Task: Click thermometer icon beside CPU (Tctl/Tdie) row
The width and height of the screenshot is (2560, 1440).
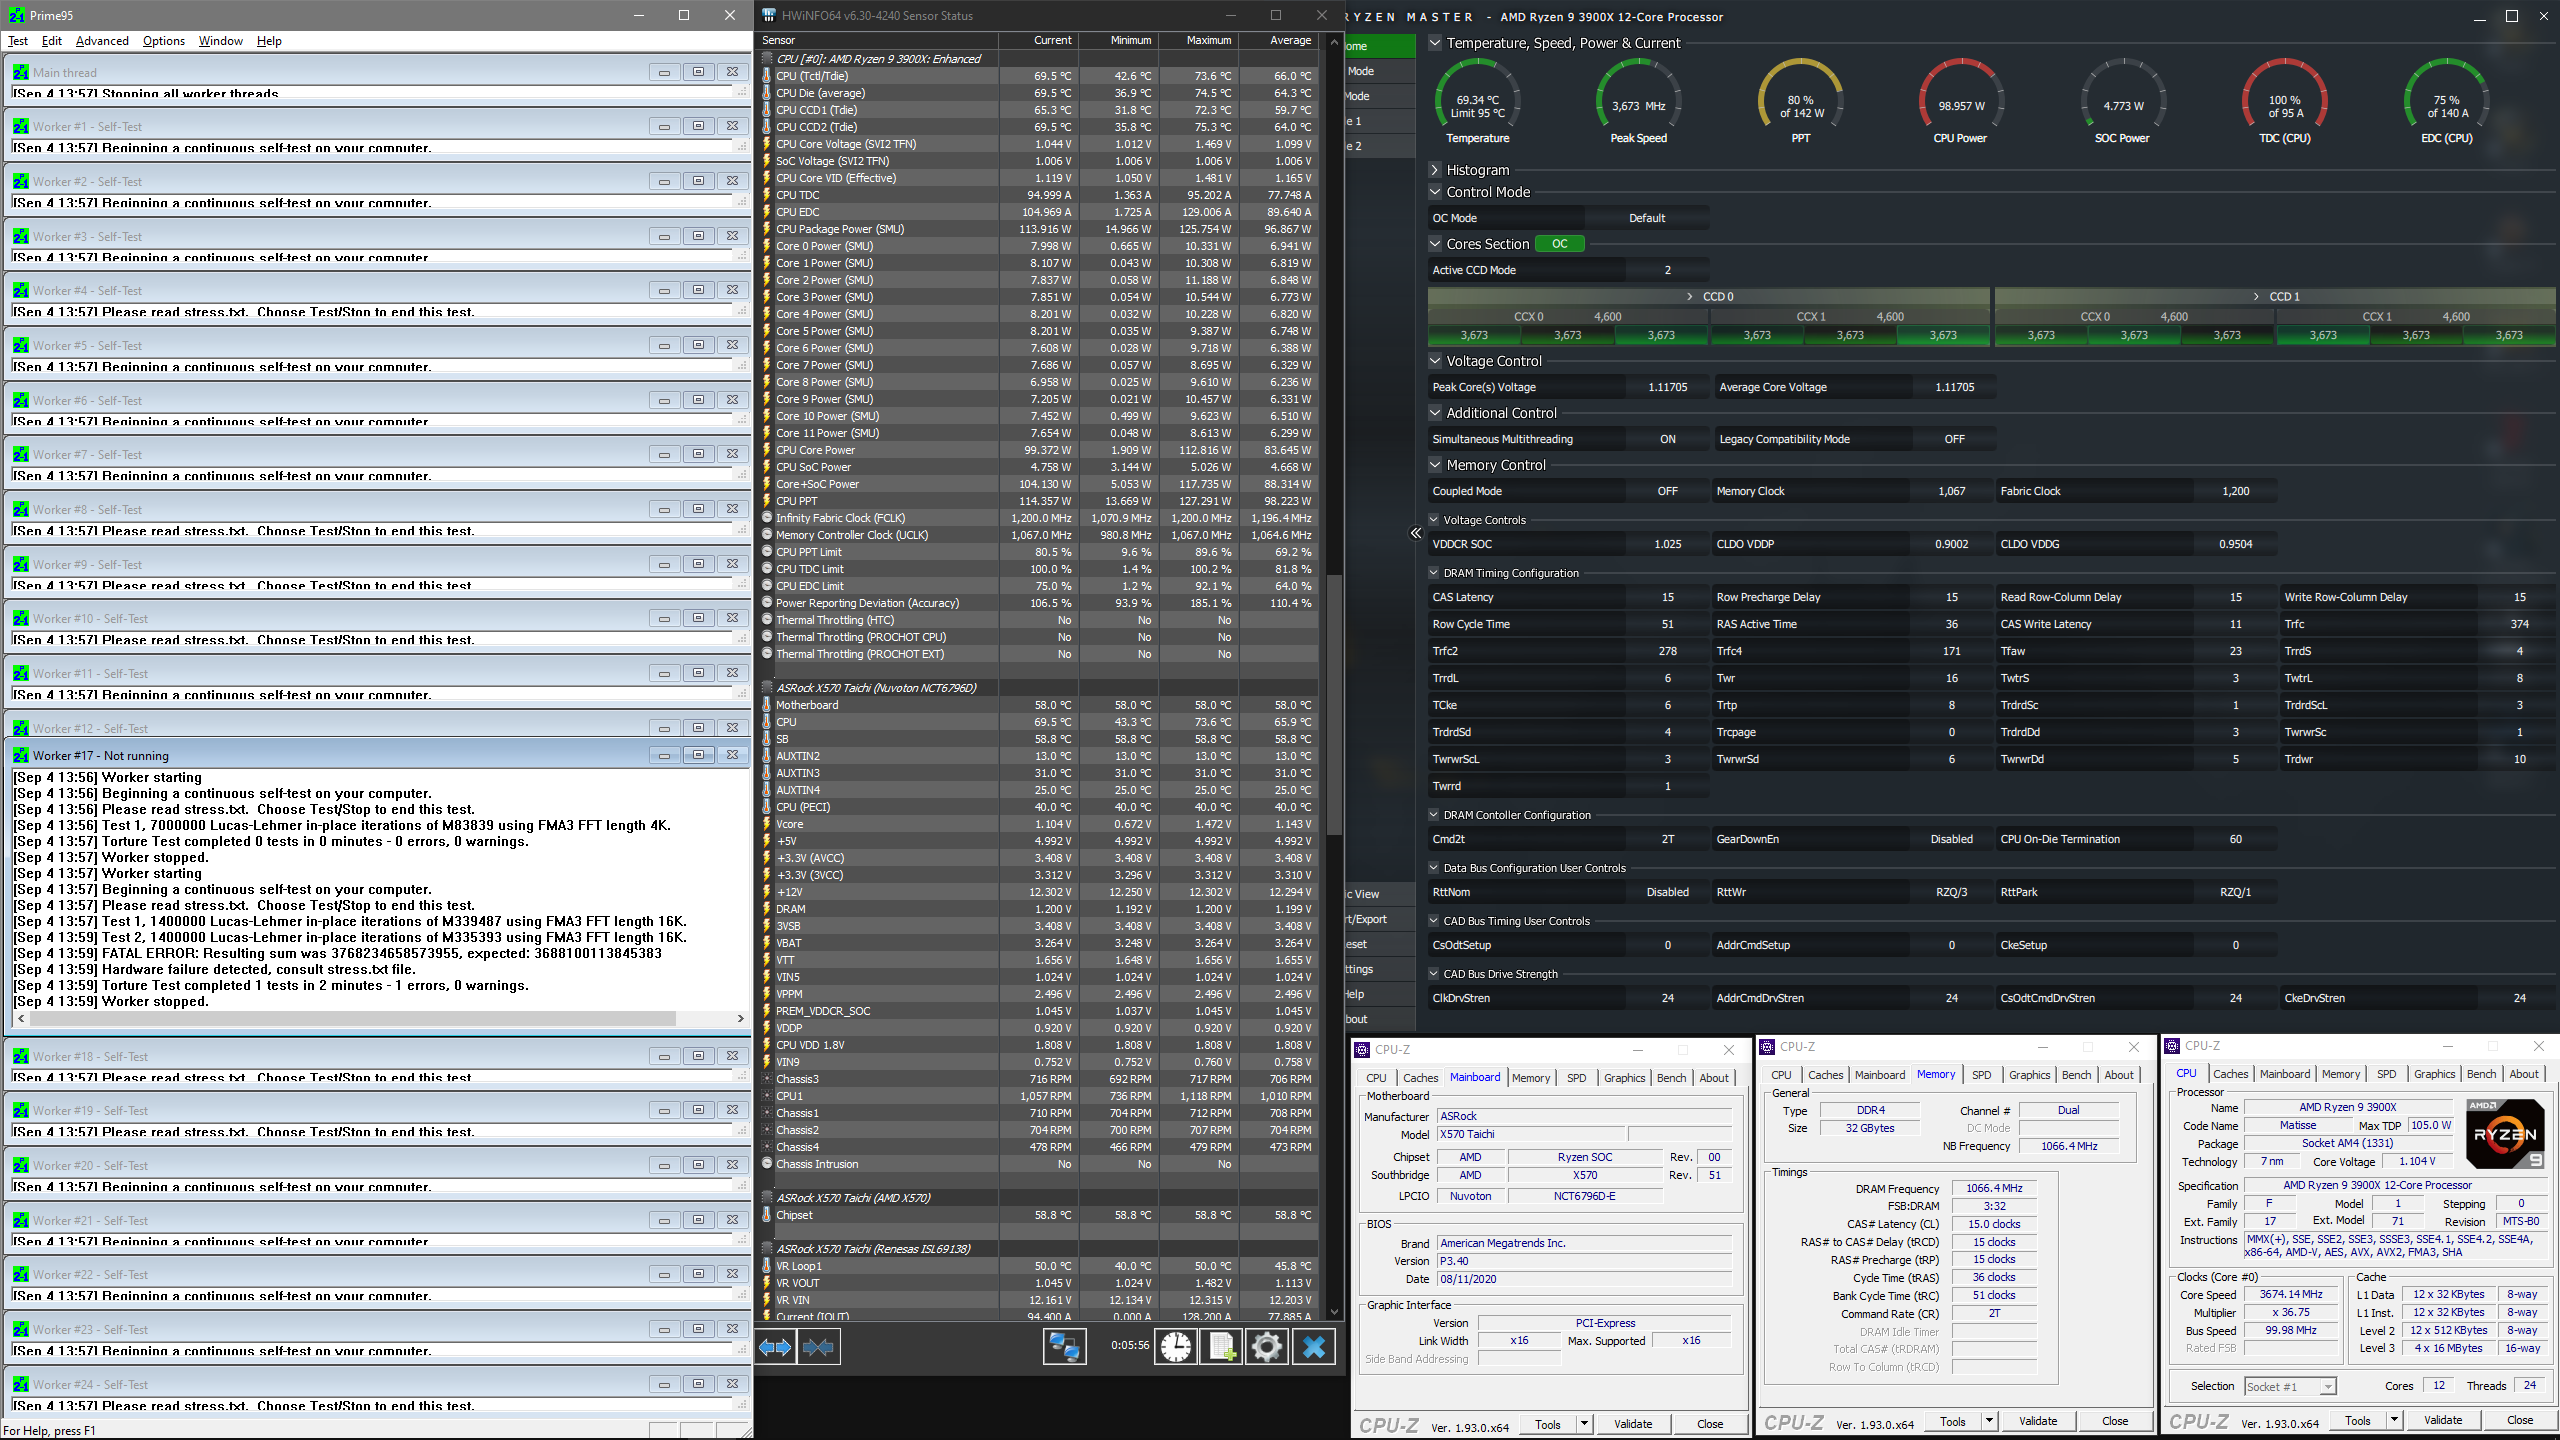Action: (767, 76)
